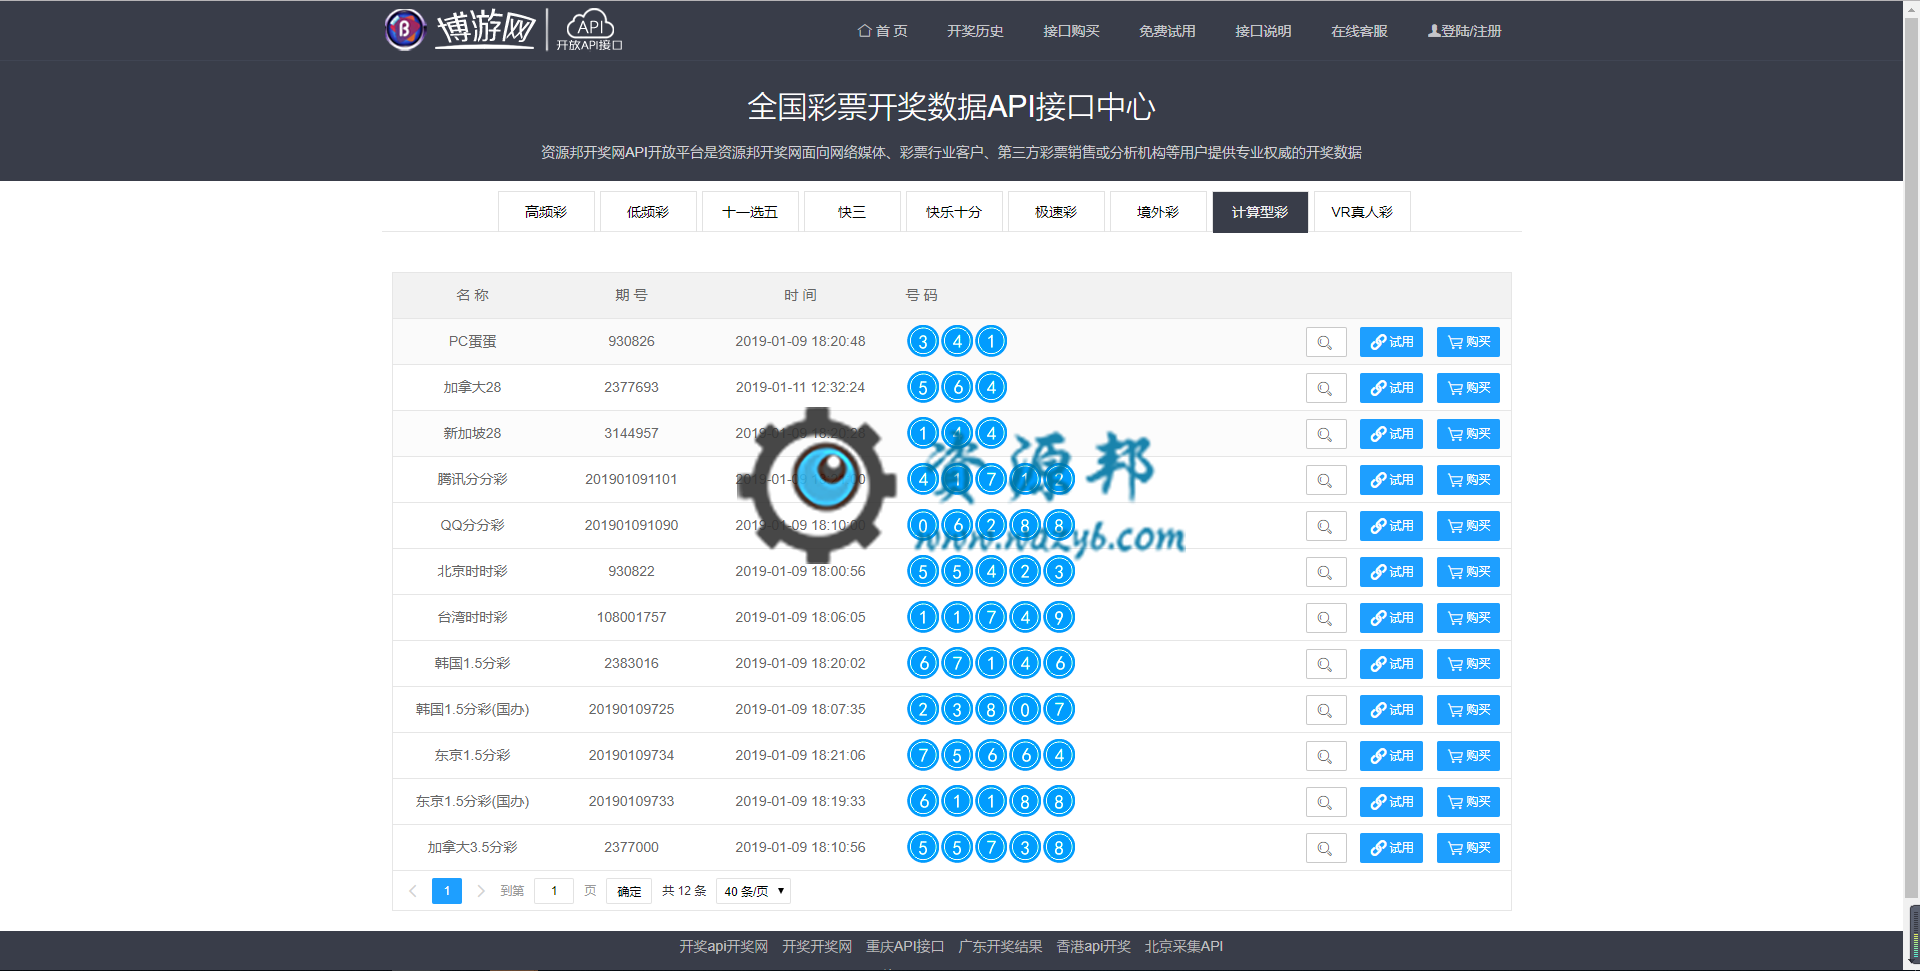Go to the previous page arrow
1920x971 pixels.
pos(413,891)
